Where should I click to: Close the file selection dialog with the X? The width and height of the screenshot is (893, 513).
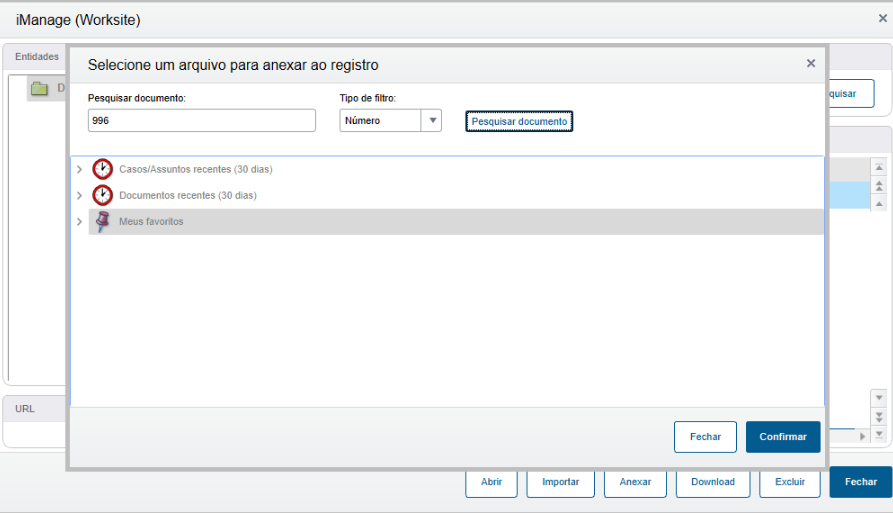click(811, 64)
